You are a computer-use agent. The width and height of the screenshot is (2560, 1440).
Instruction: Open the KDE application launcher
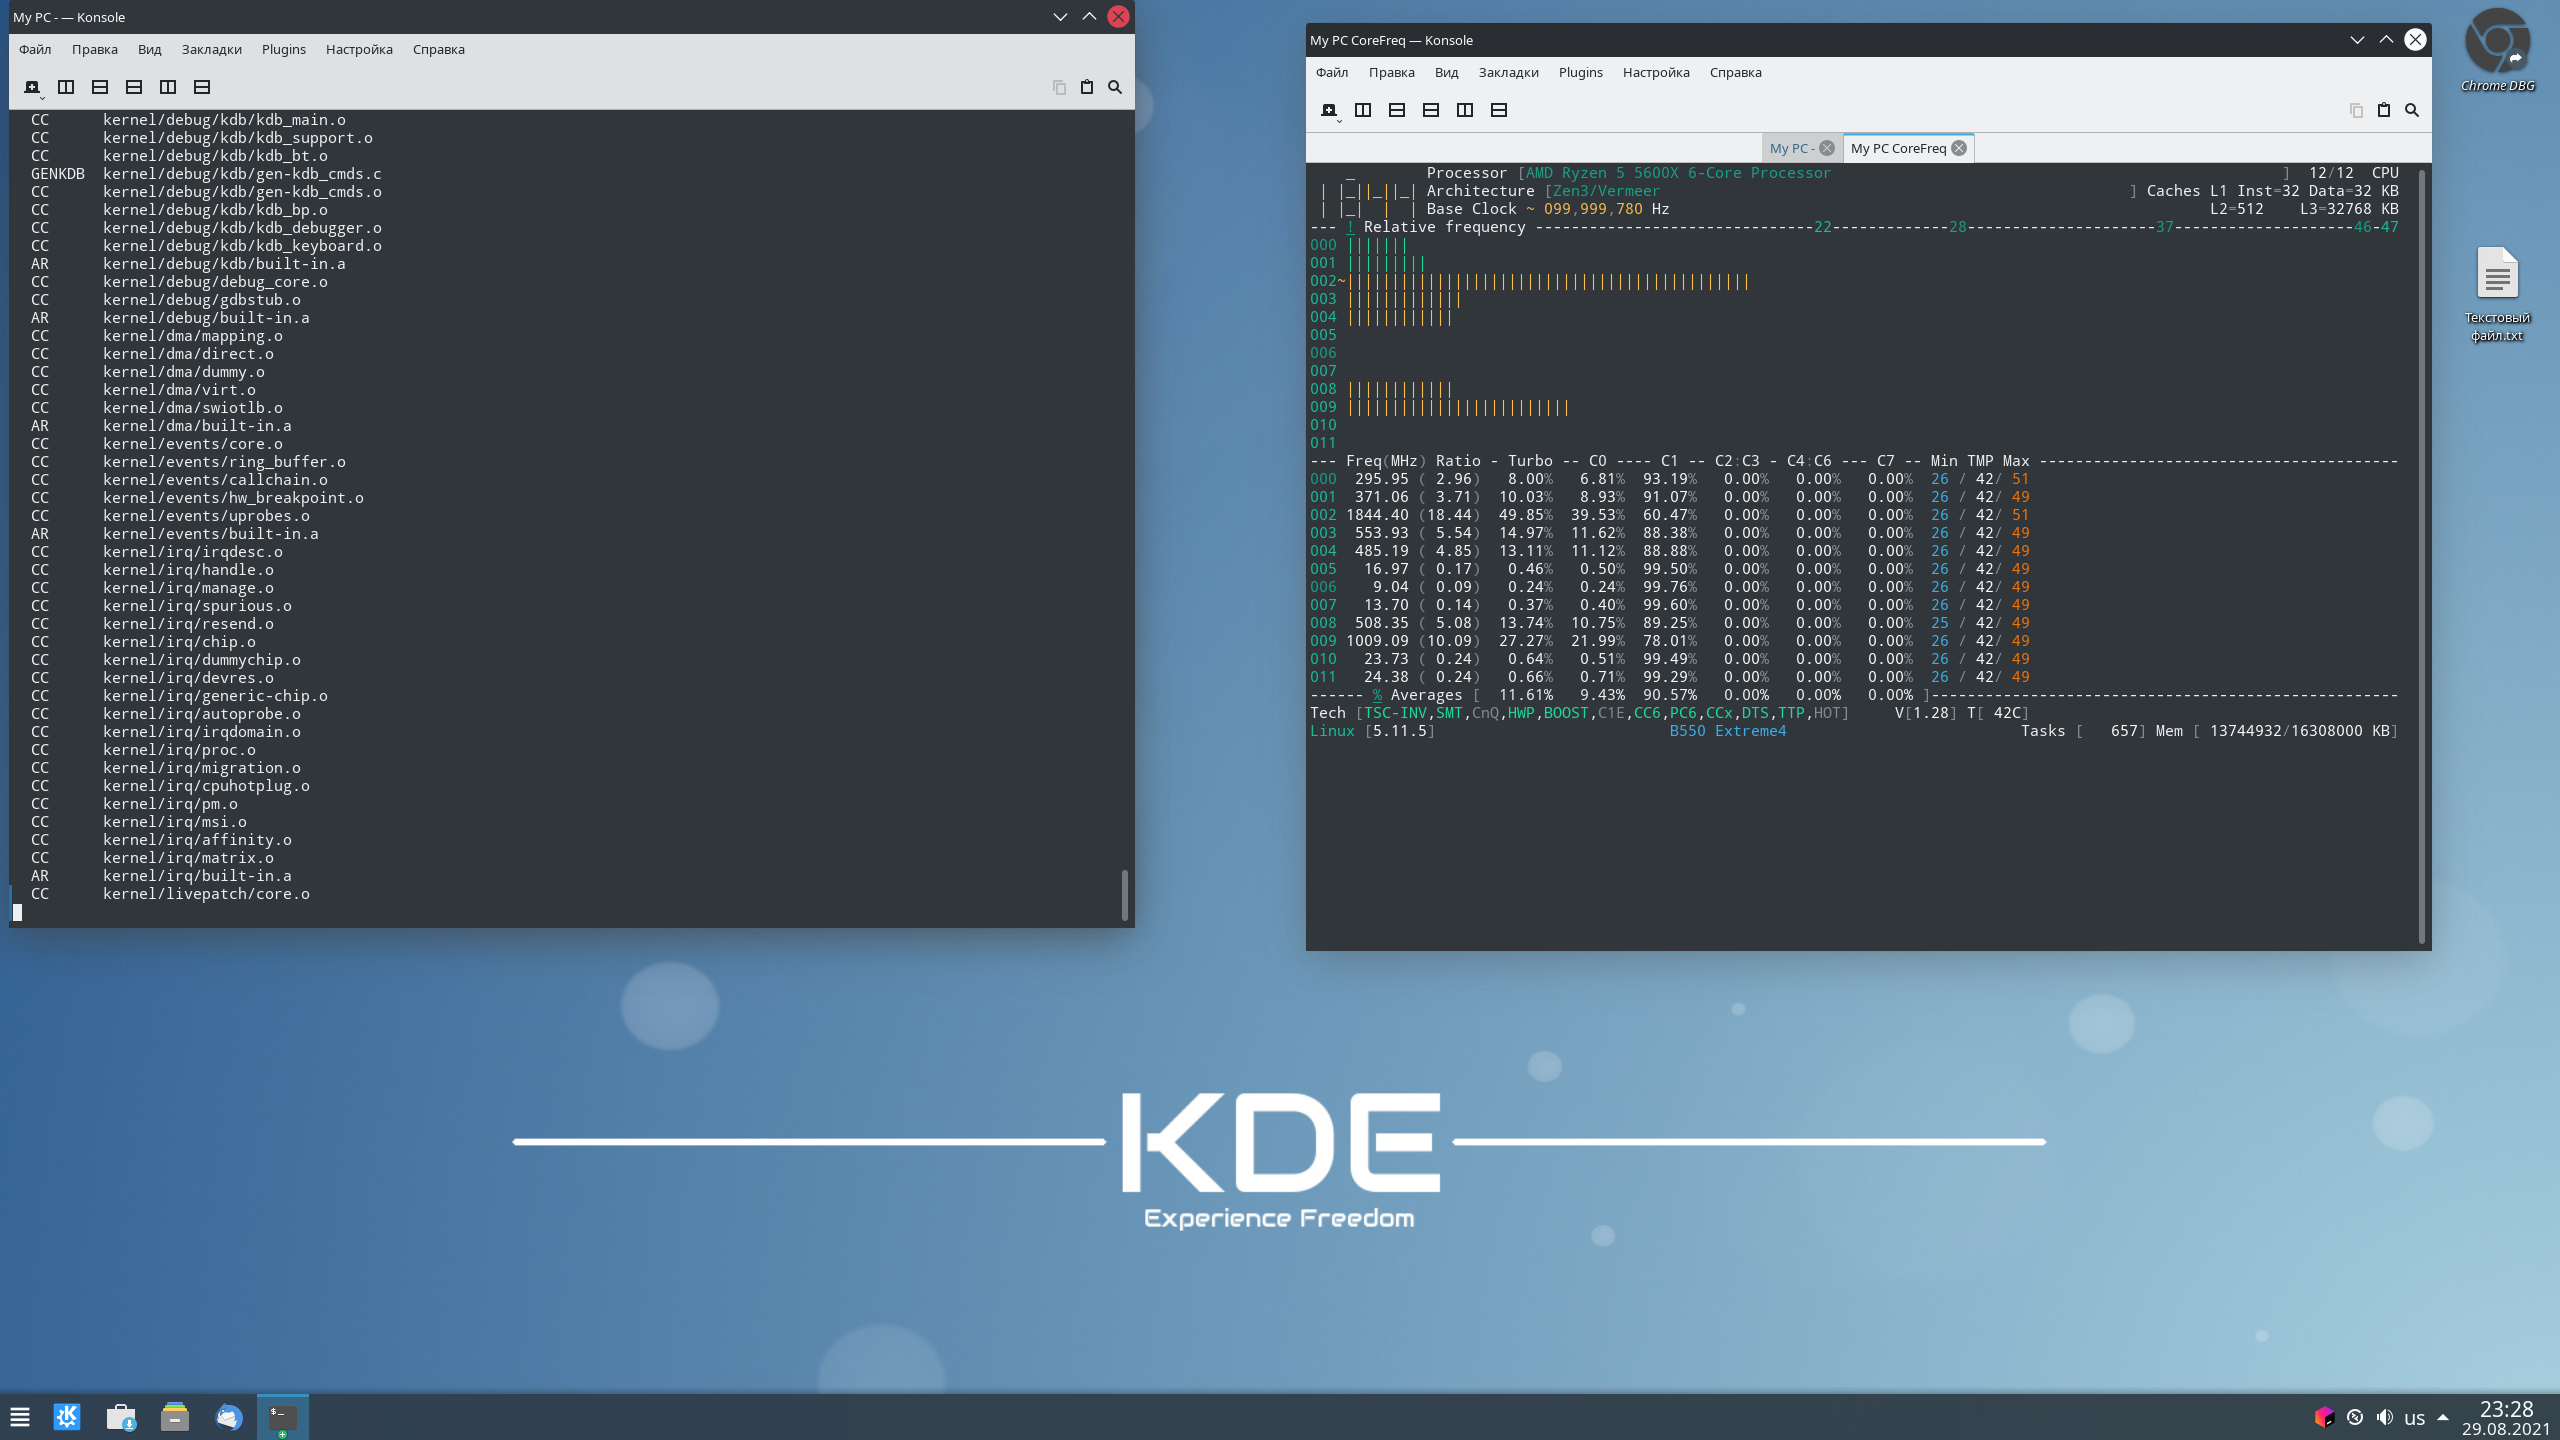(66, 1417)
